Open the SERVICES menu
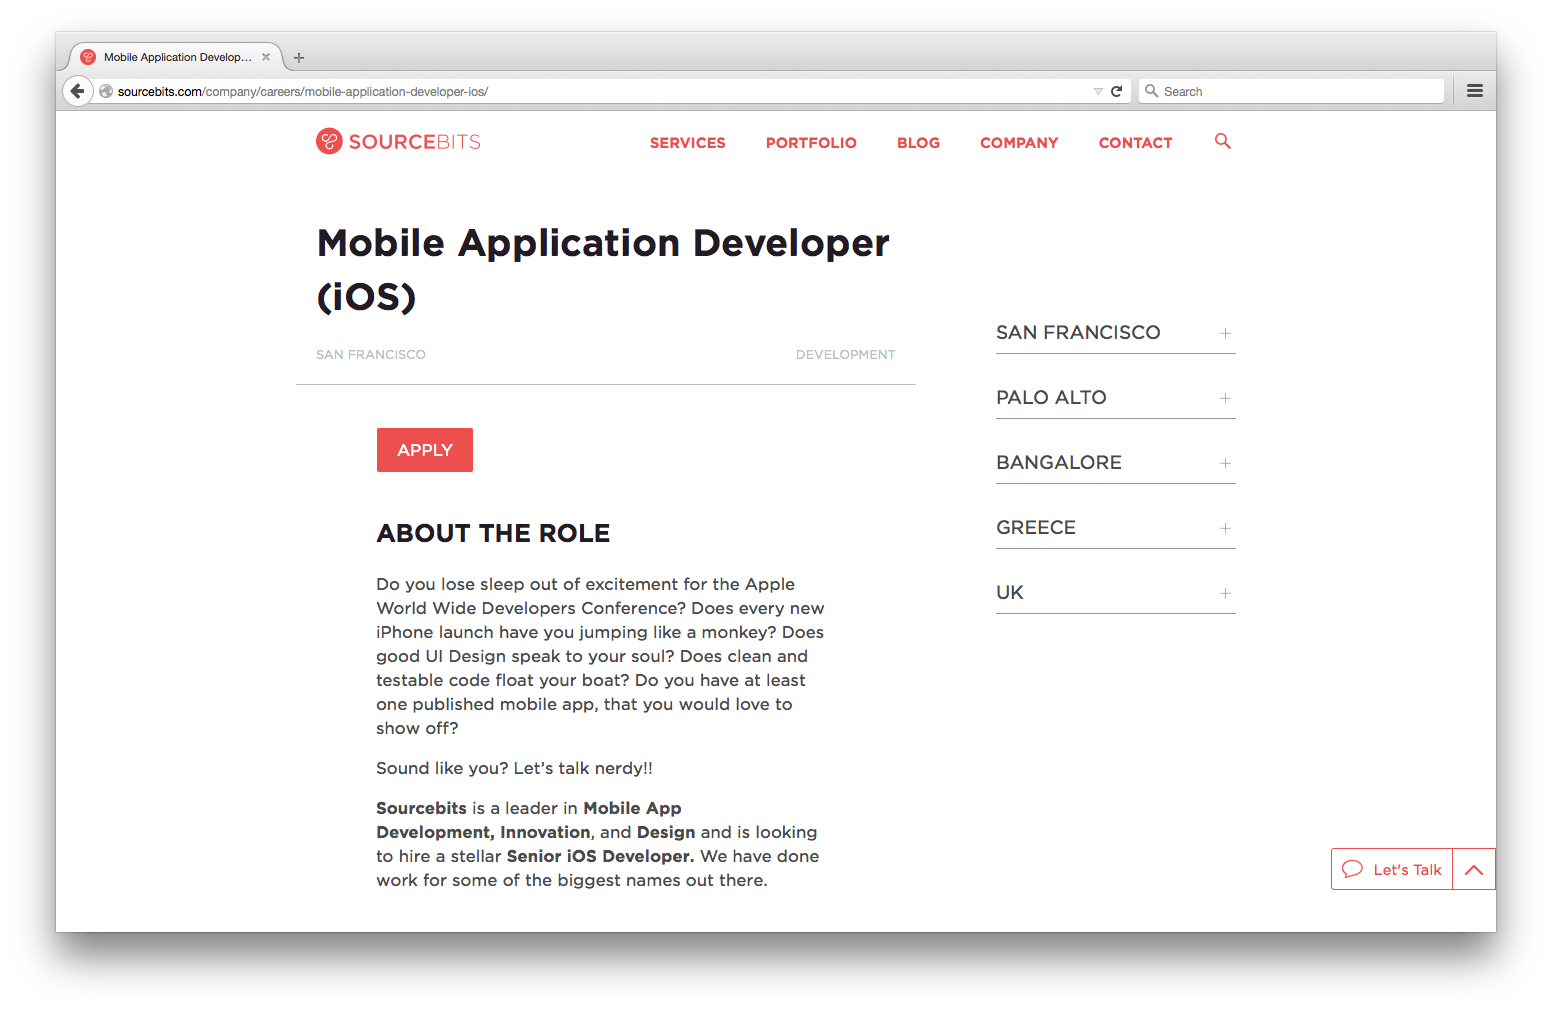 688,143
